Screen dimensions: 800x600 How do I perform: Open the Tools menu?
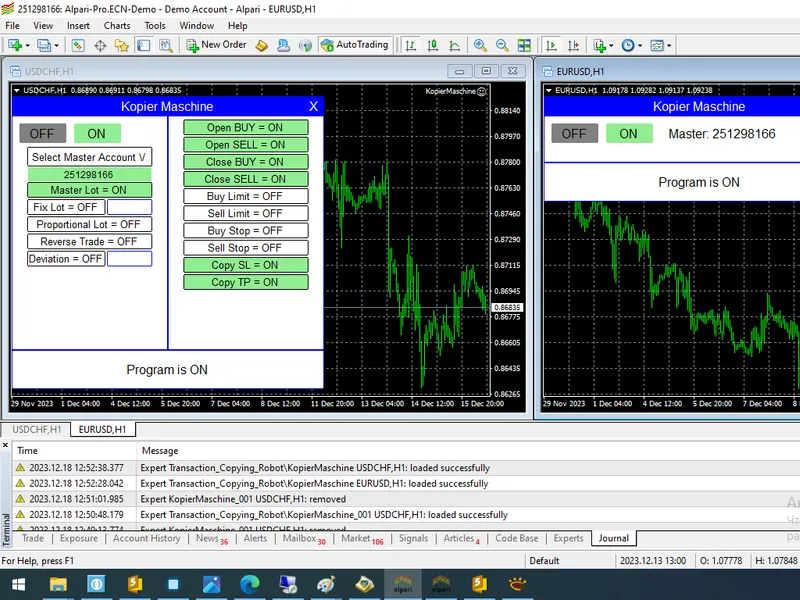155,26
